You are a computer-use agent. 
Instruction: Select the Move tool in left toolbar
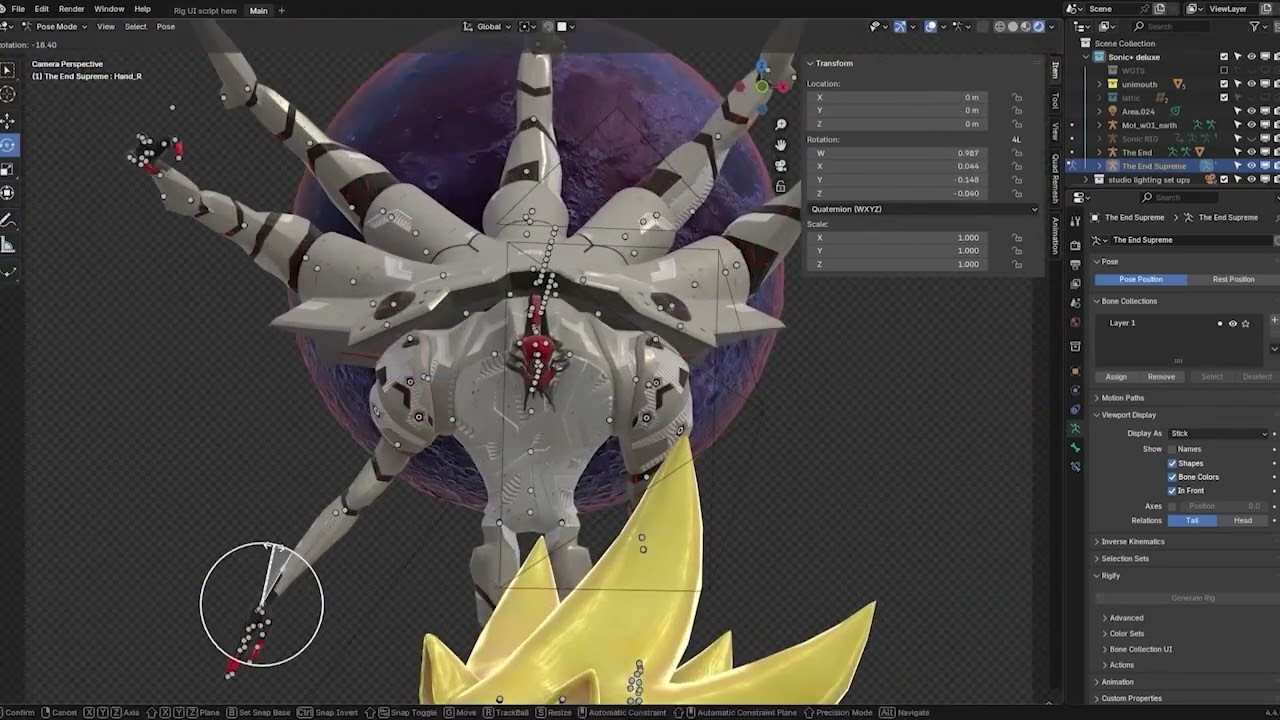click(7, 121)
